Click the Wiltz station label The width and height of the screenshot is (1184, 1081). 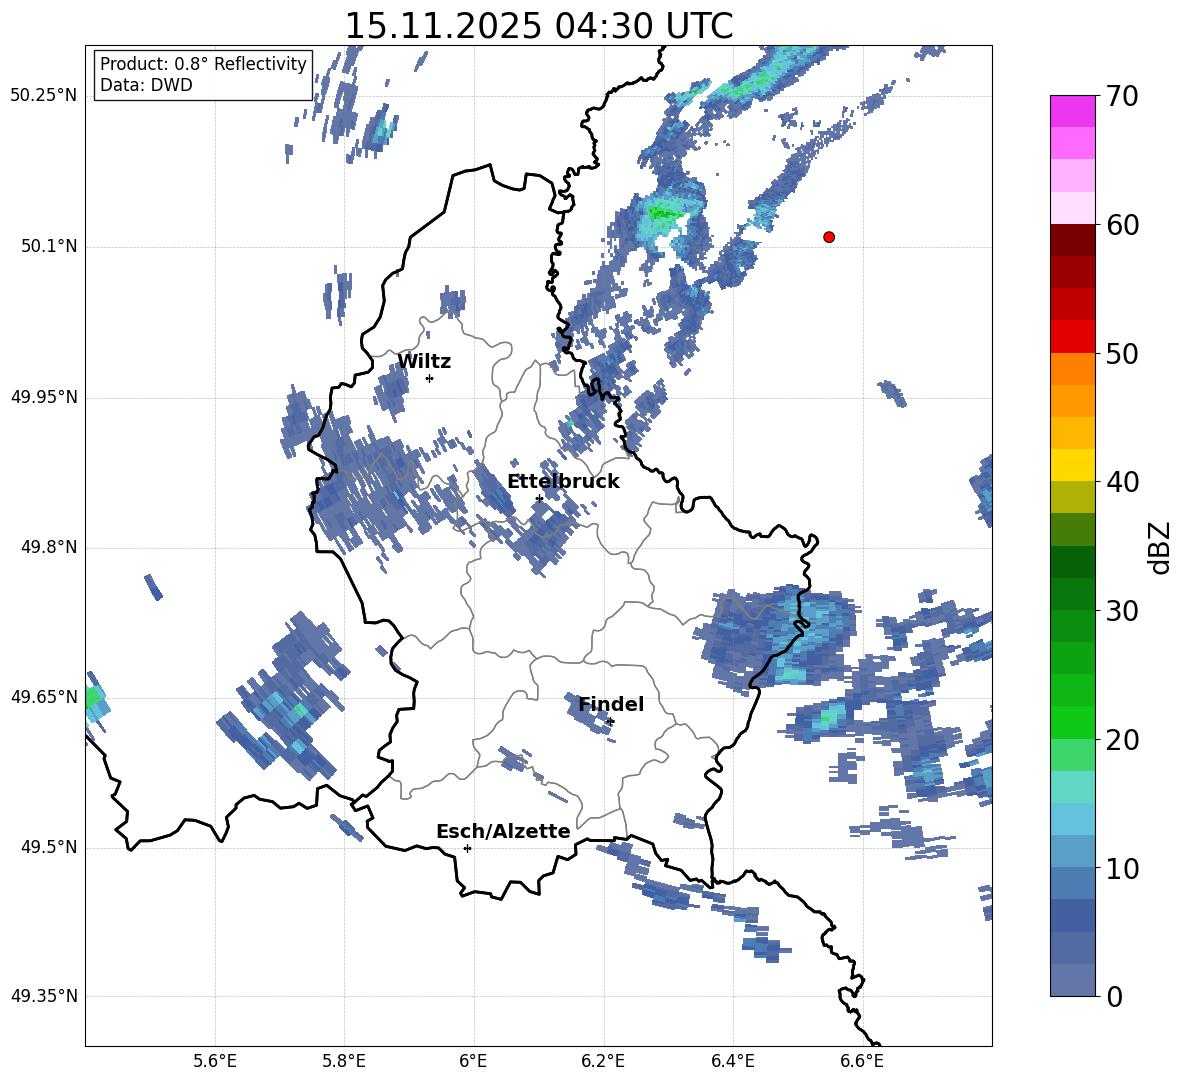tap(424, 362)
